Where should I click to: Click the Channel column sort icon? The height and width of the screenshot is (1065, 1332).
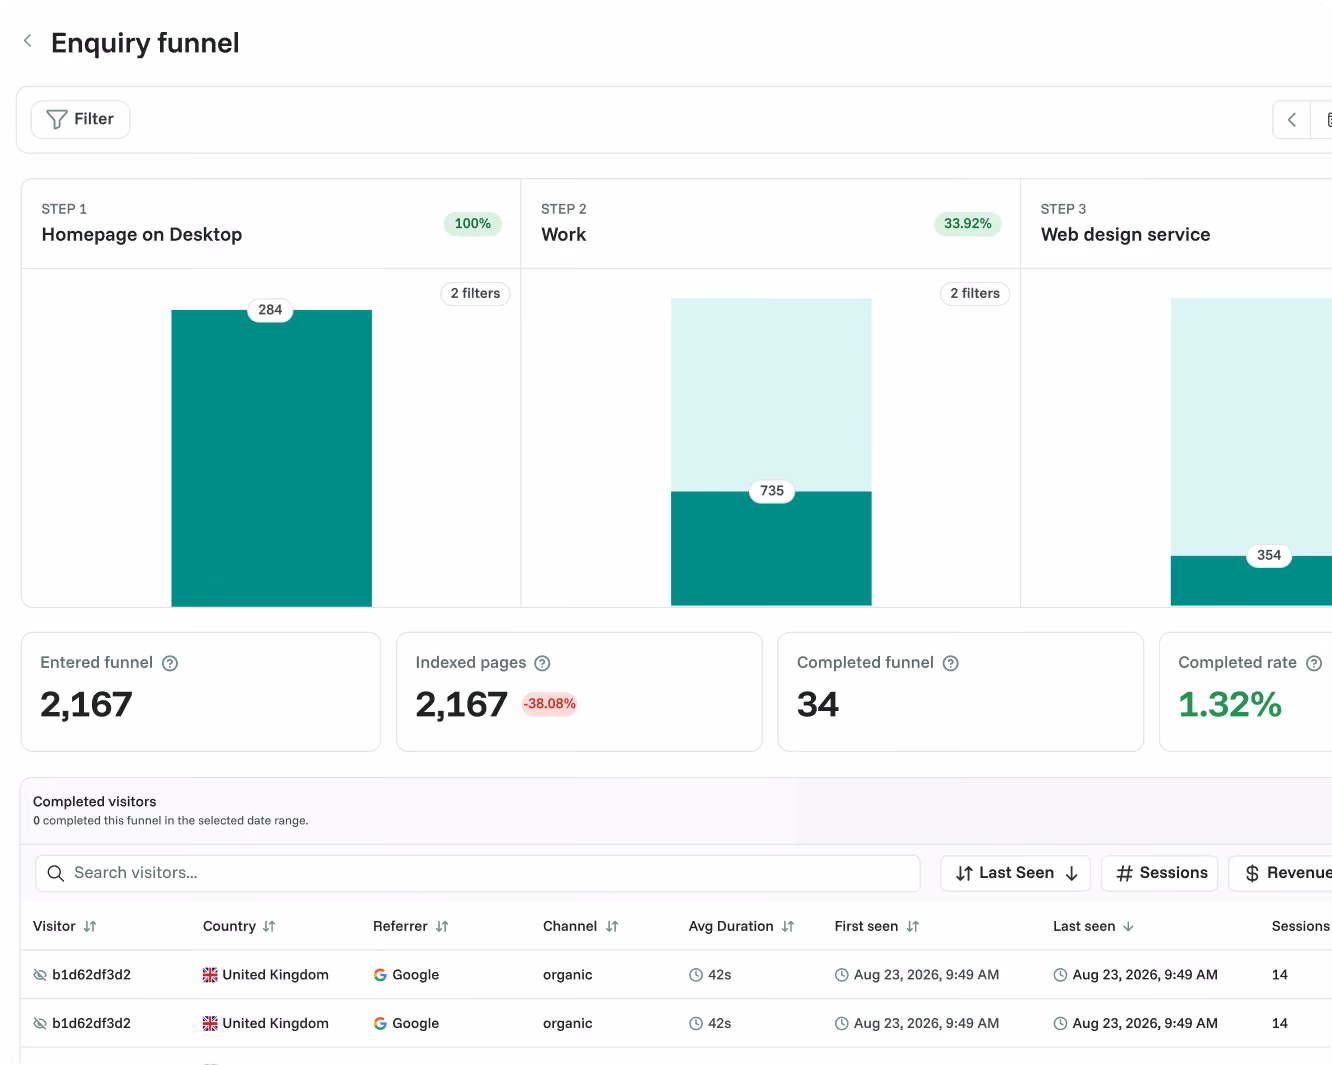click(612, 927)
